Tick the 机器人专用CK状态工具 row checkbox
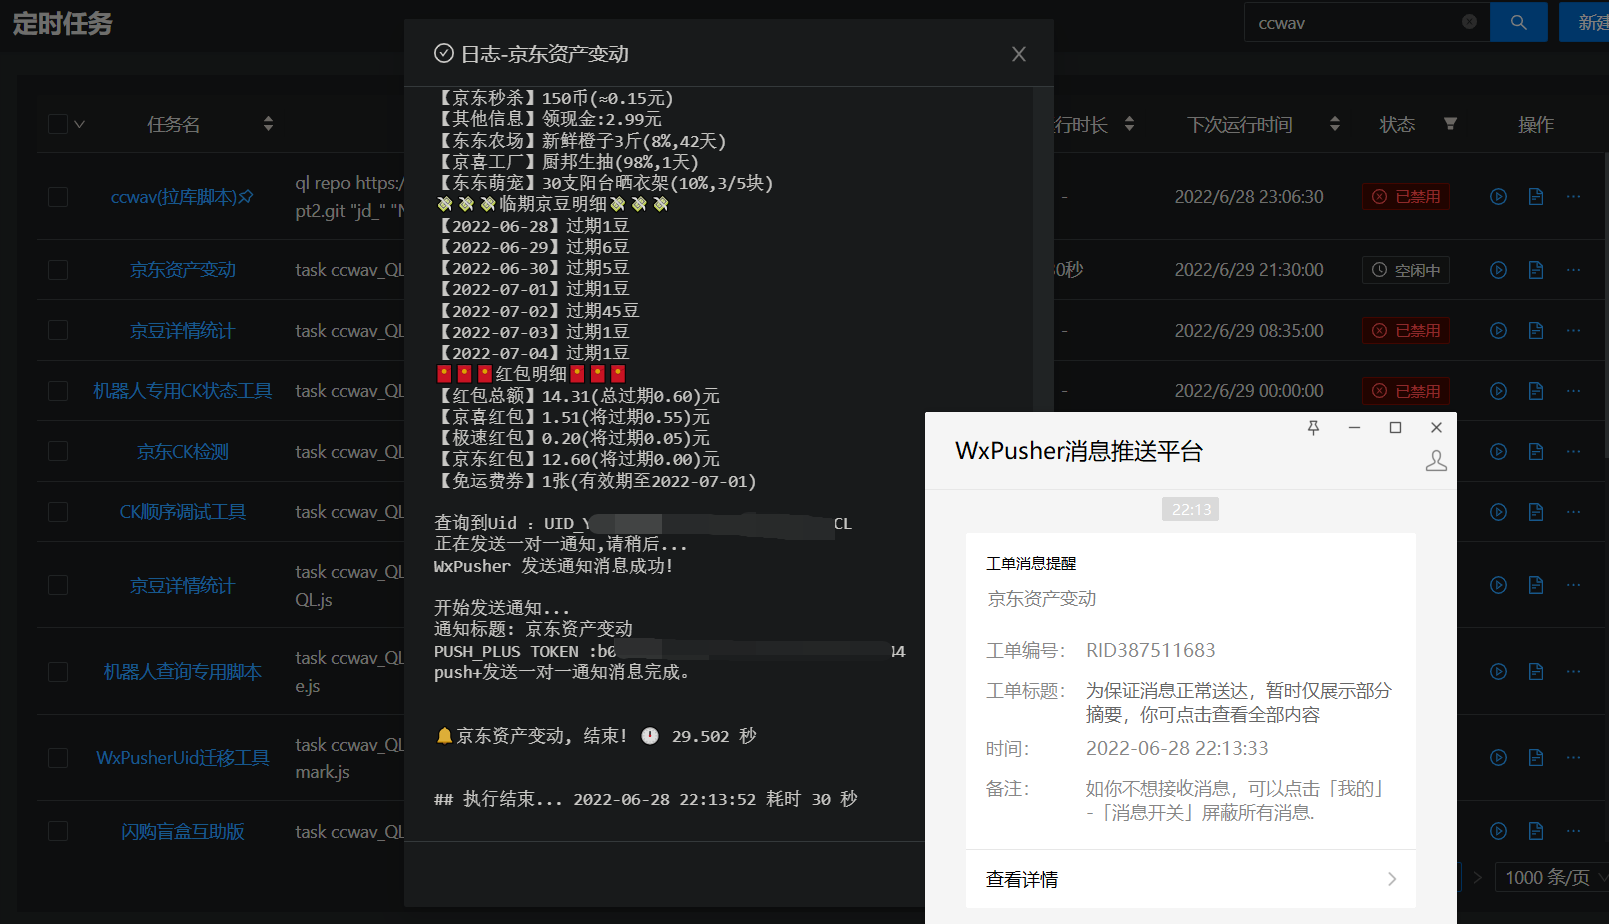 coord(58,391)
